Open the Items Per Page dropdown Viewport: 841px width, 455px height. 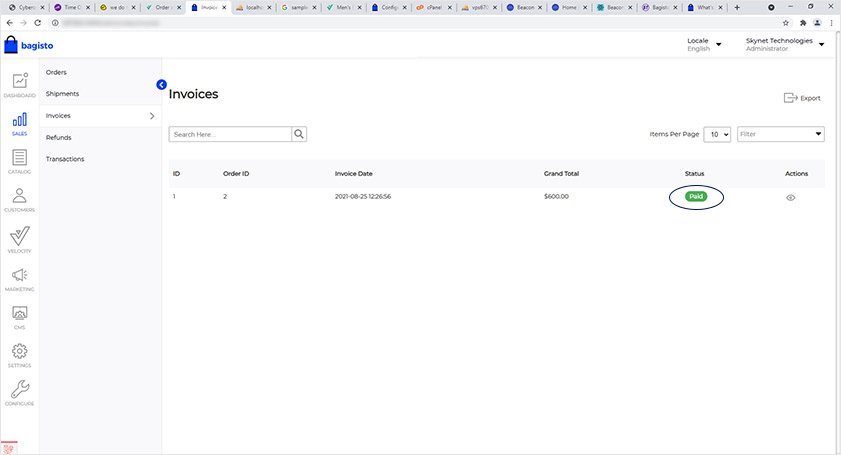pyautogui.click(x=717, y=134)
